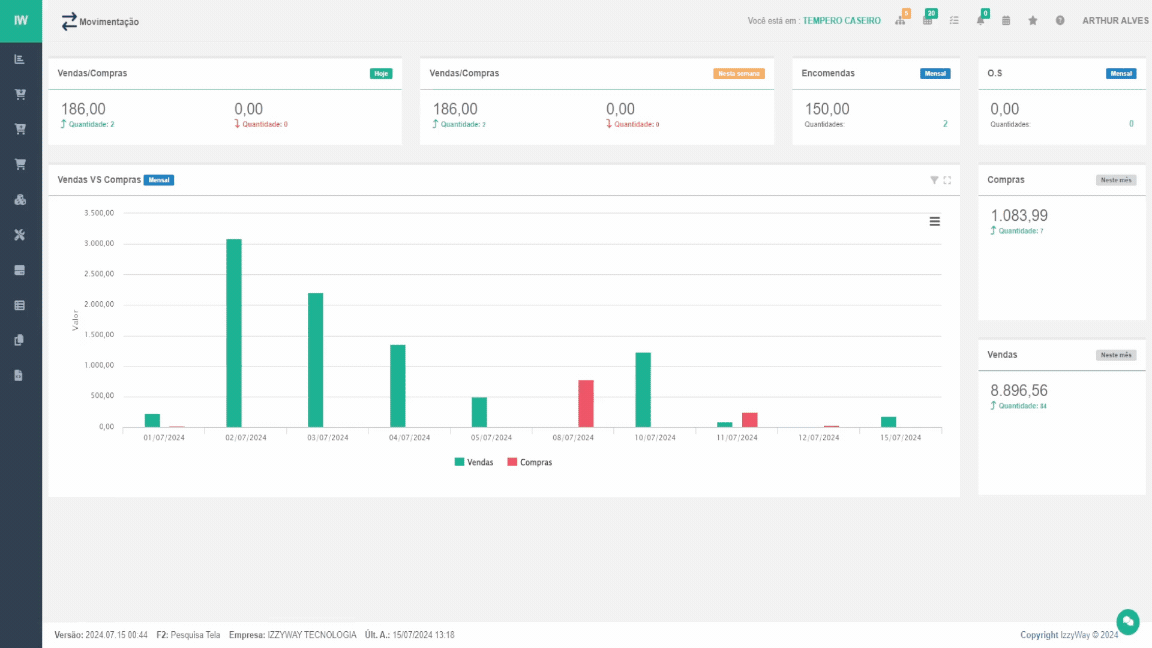Click the O.S card title

[995, 73]
